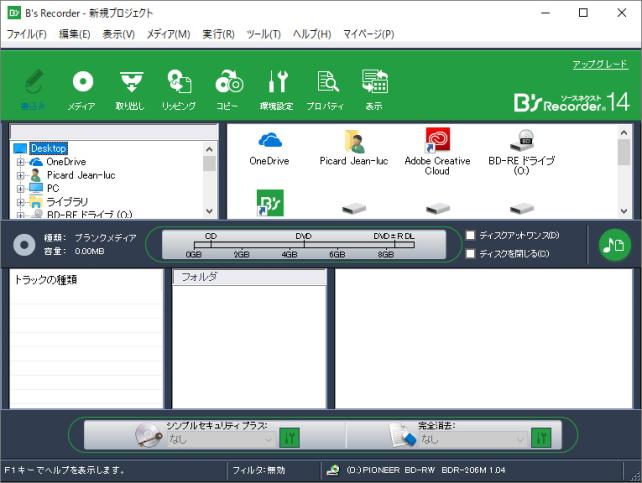Click the トラックの種類 column header
Viewport: 642px width, 483px height.
tap(86, 280)
